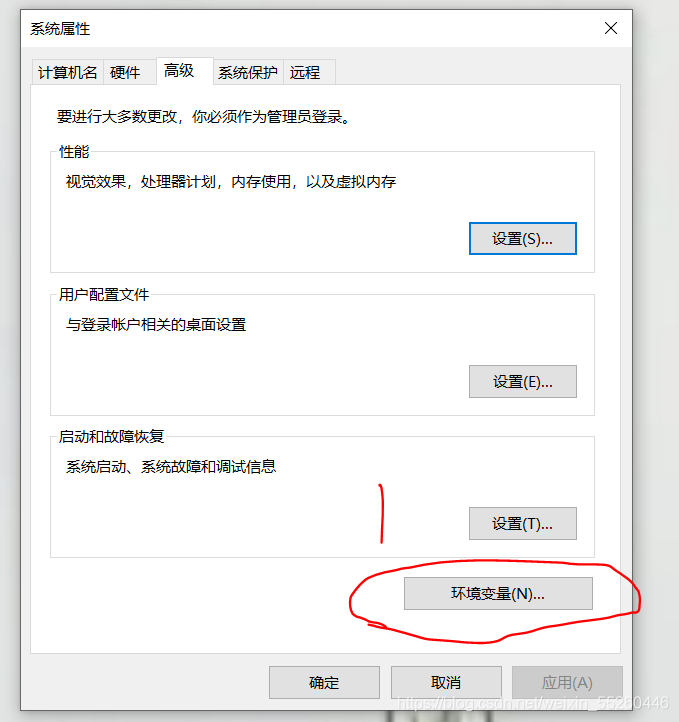Click the text 与登录帐户相关的桌面设置
Viewport: 679px width, 722px height.
(x=156, y=325)
